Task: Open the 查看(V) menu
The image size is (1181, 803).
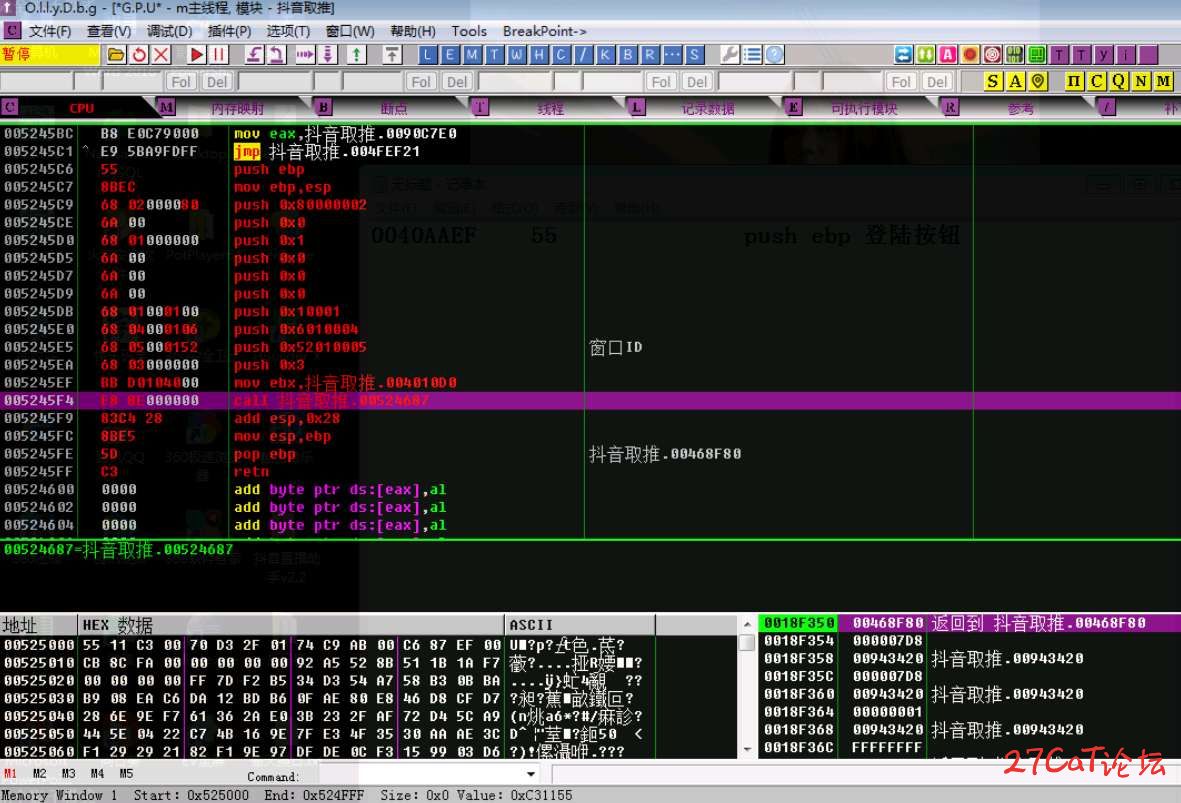Action: [109, 31]
